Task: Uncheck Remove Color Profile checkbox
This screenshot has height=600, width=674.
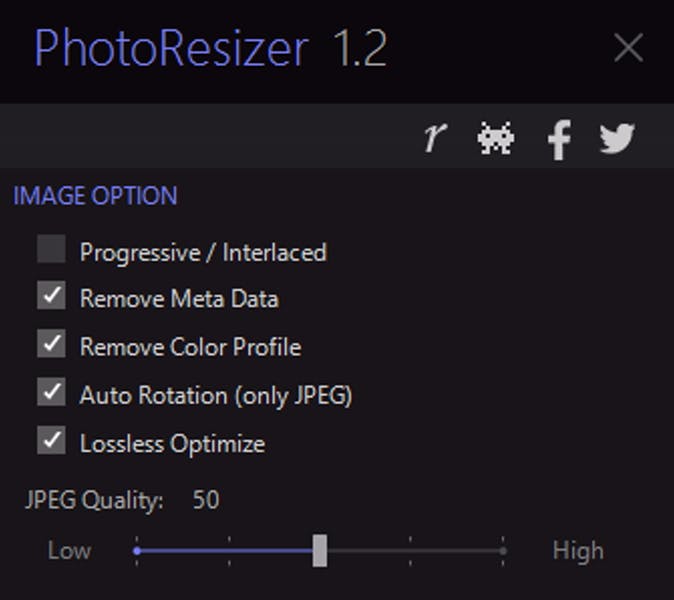Action: (51, 344)
